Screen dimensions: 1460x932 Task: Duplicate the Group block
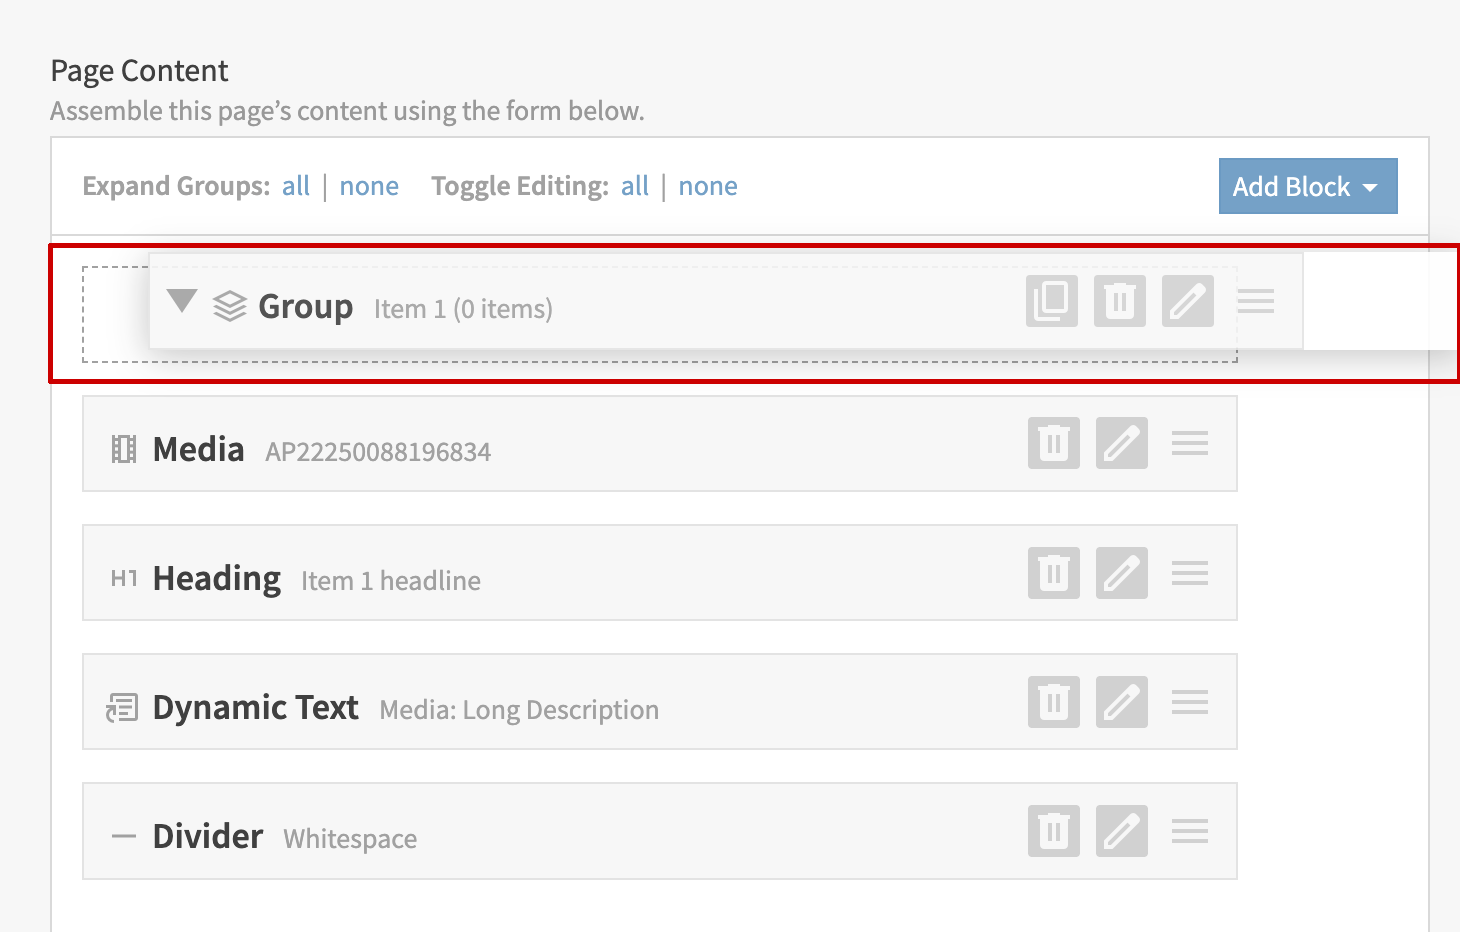click(x=1051, y=301)
